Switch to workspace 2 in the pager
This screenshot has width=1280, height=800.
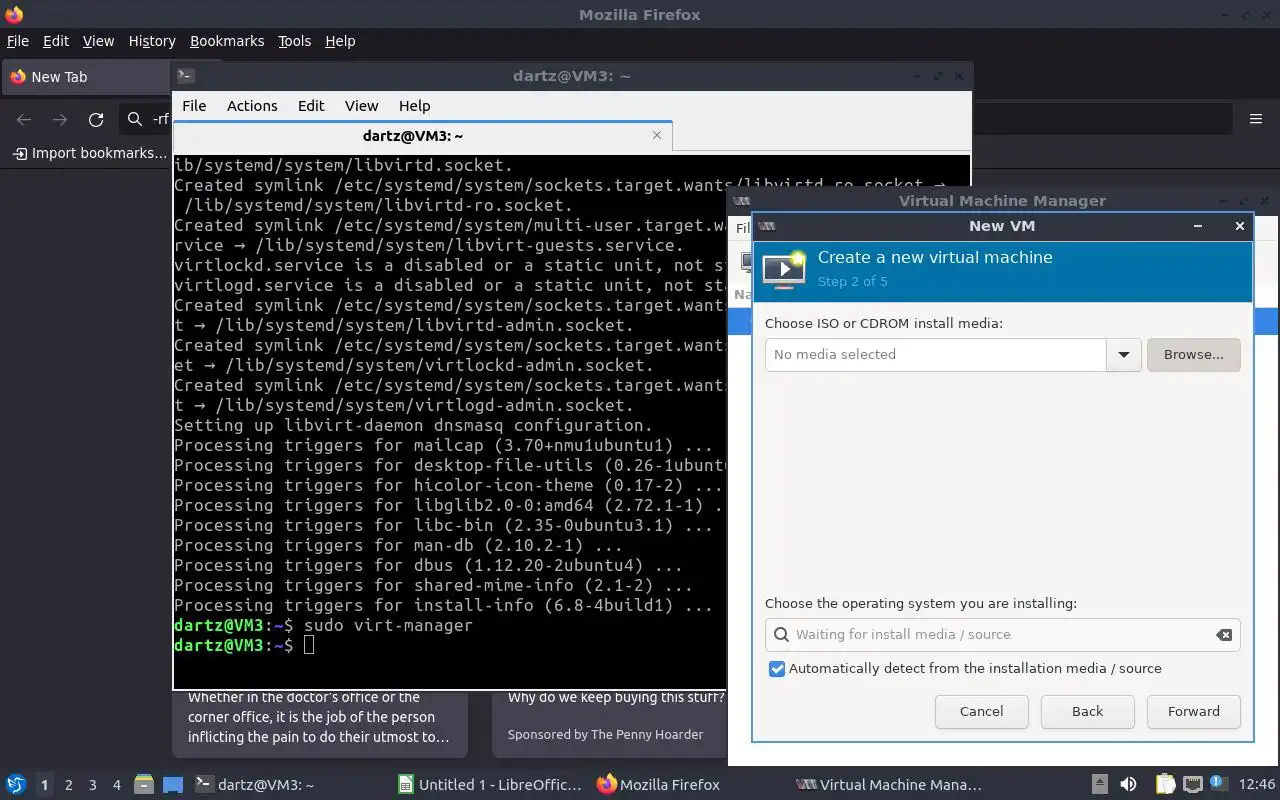[x=69, y=785]
